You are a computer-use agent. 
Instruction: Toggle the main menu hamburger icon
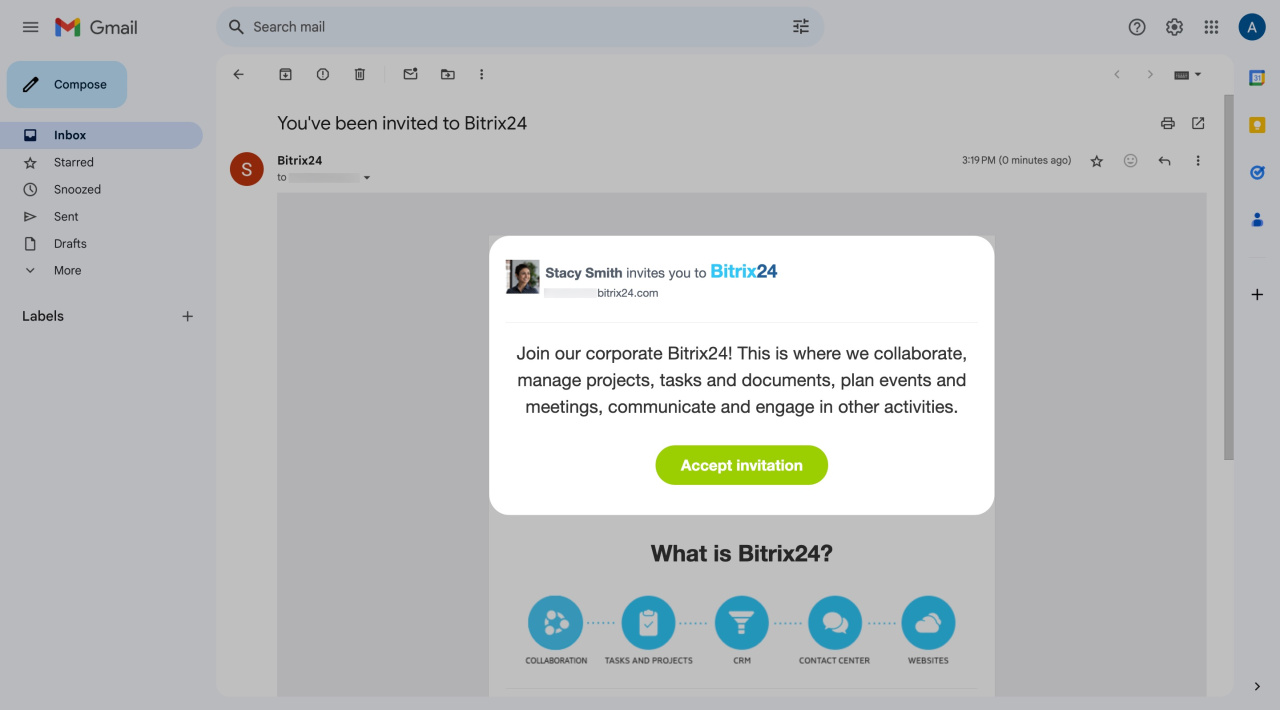tap(30, 27)
